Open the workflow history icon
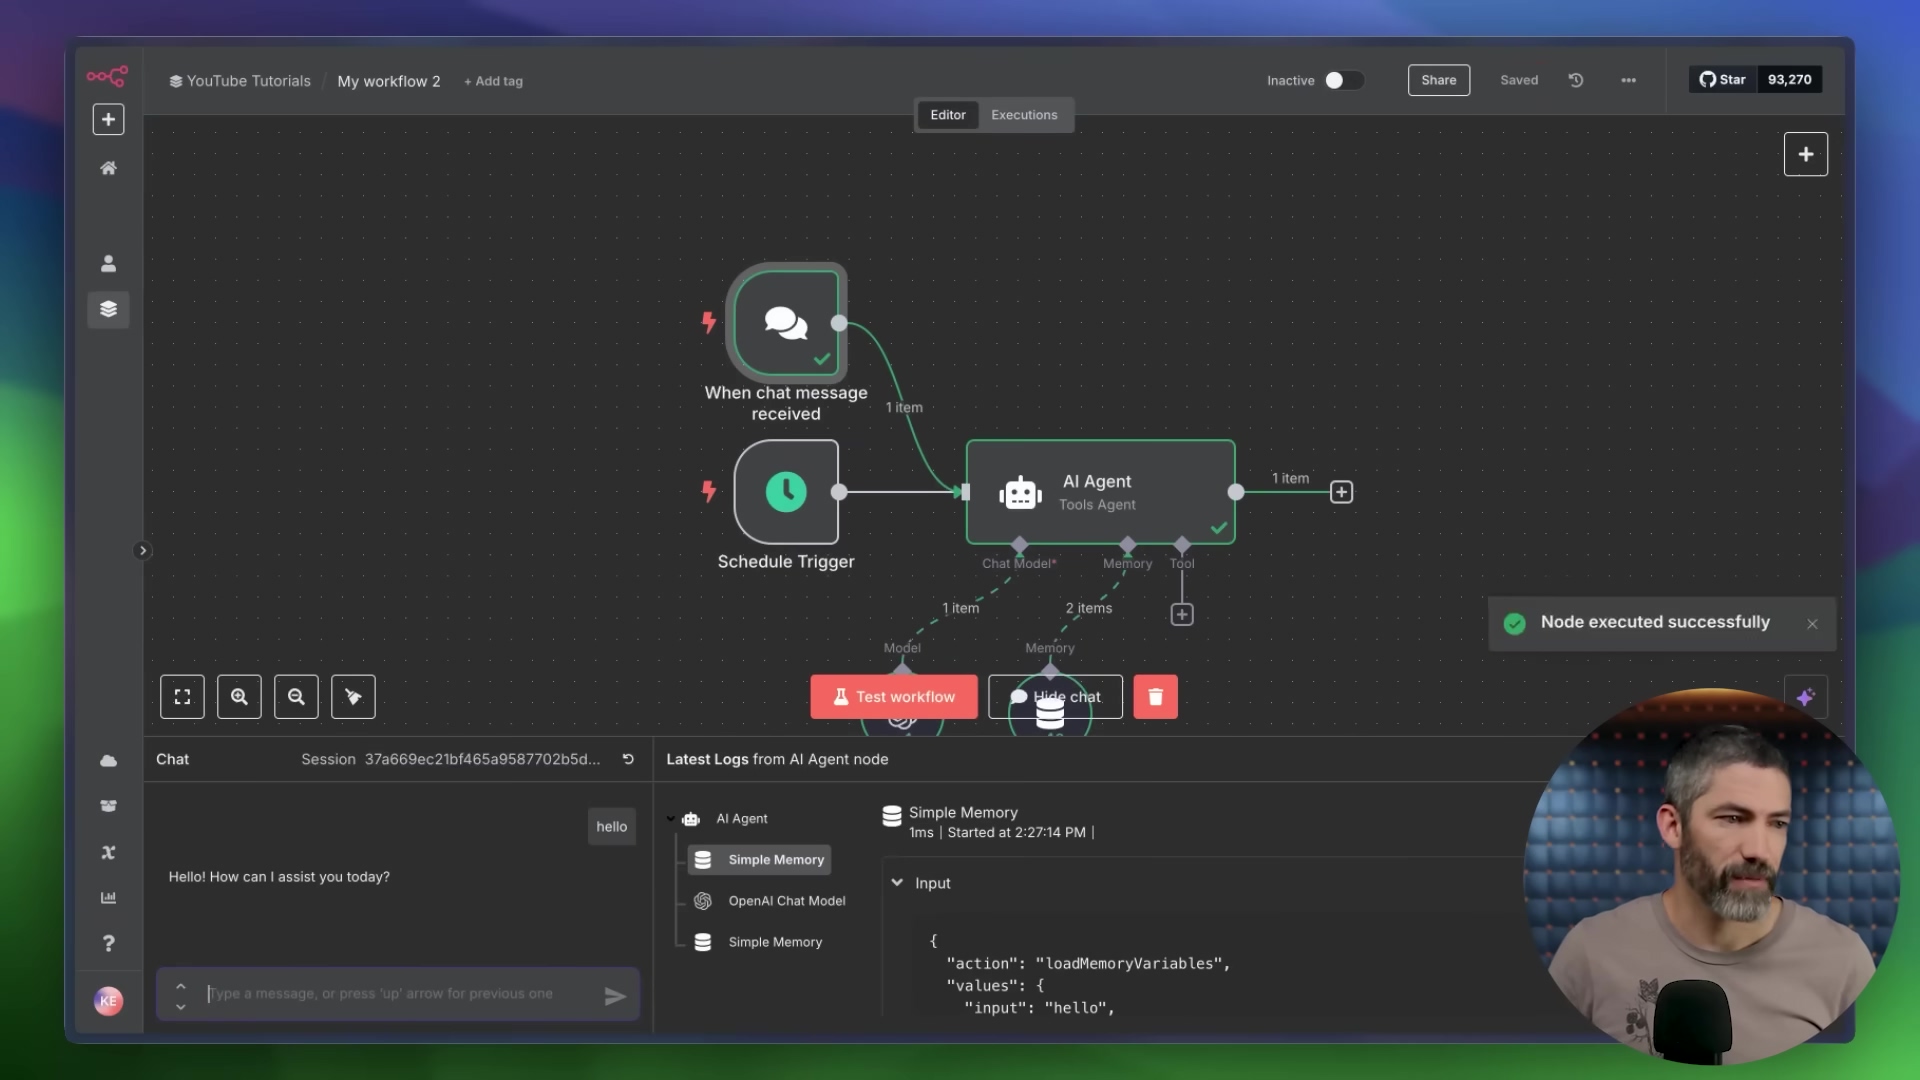 pyautogui.click(x=1576, y=80)
